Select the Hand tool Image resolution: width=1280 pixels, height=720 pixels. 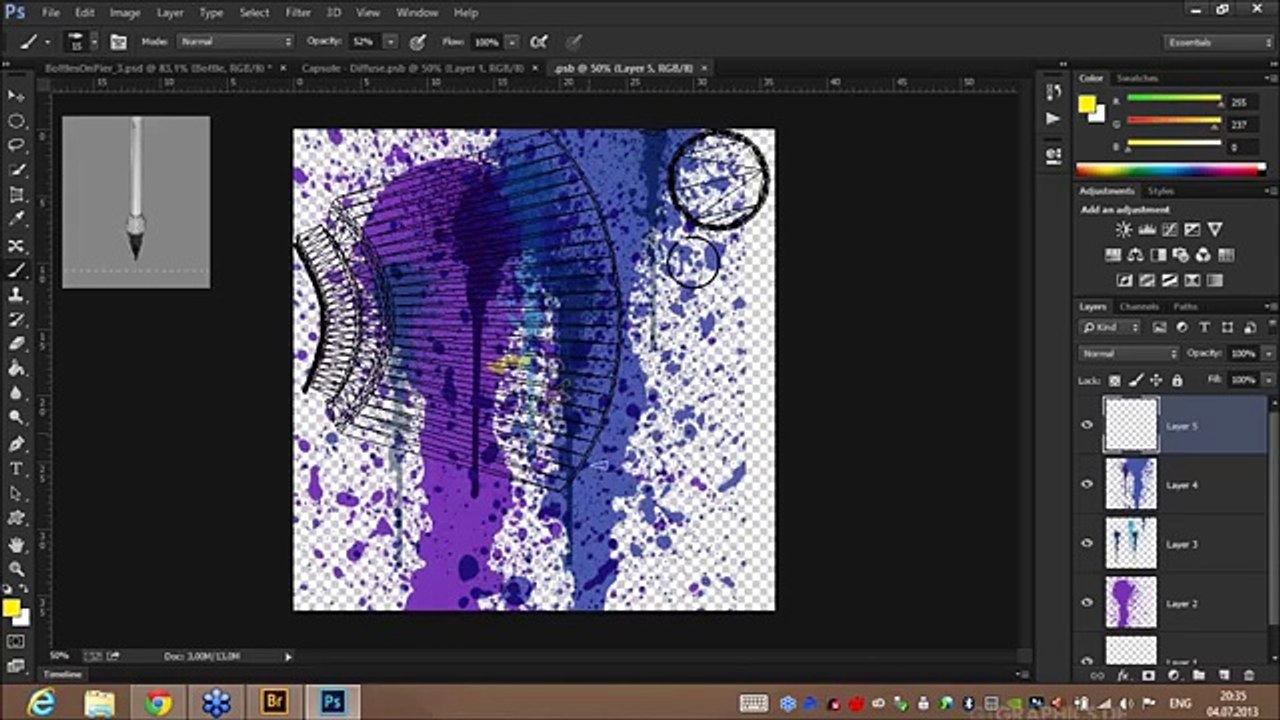click(17, 544)
